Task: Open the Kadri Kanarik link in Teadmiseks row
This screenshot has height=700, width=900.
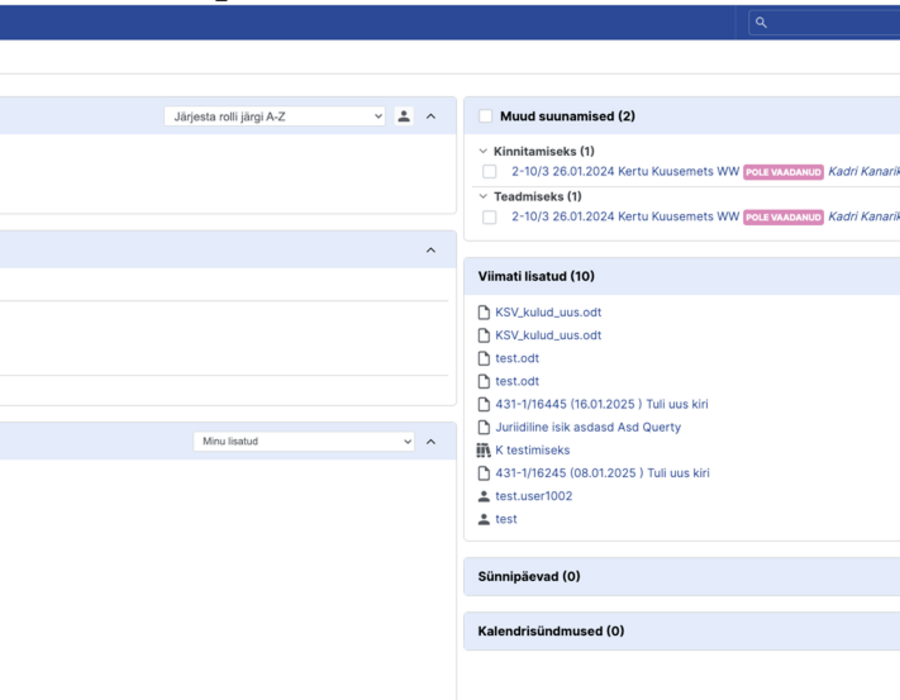Action: point(864,216)
